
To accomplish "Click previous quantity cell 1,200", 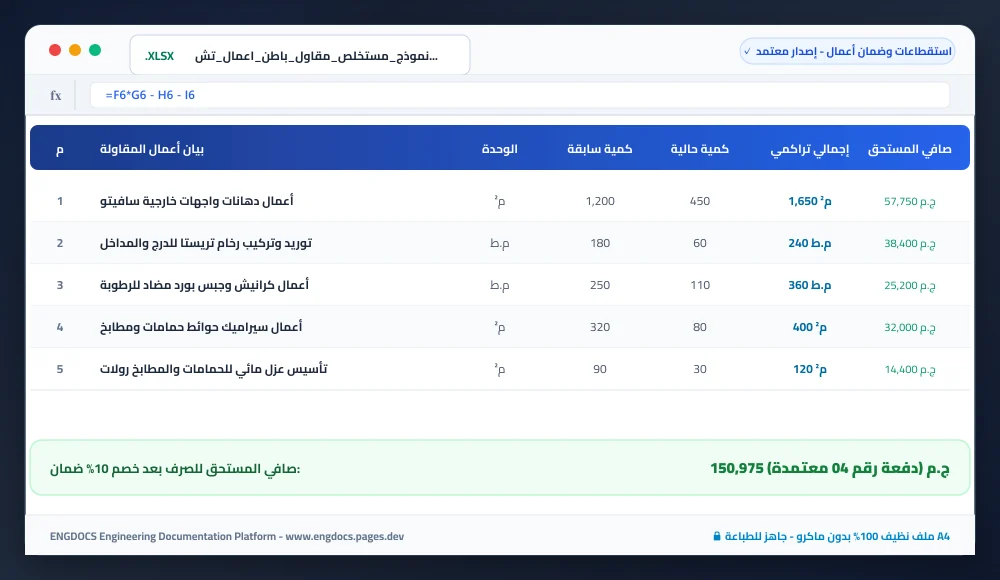I will click(600, 201).
